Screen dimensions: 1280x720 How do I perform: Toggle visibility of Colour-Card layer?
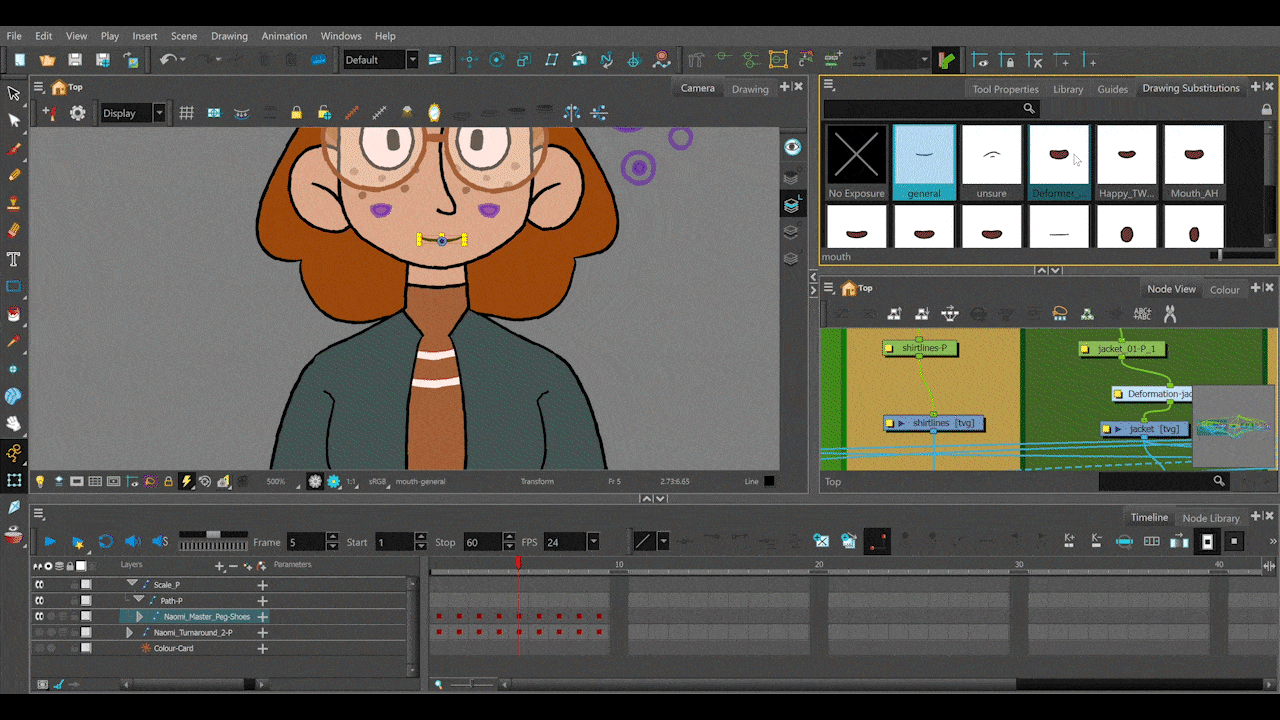40,648
